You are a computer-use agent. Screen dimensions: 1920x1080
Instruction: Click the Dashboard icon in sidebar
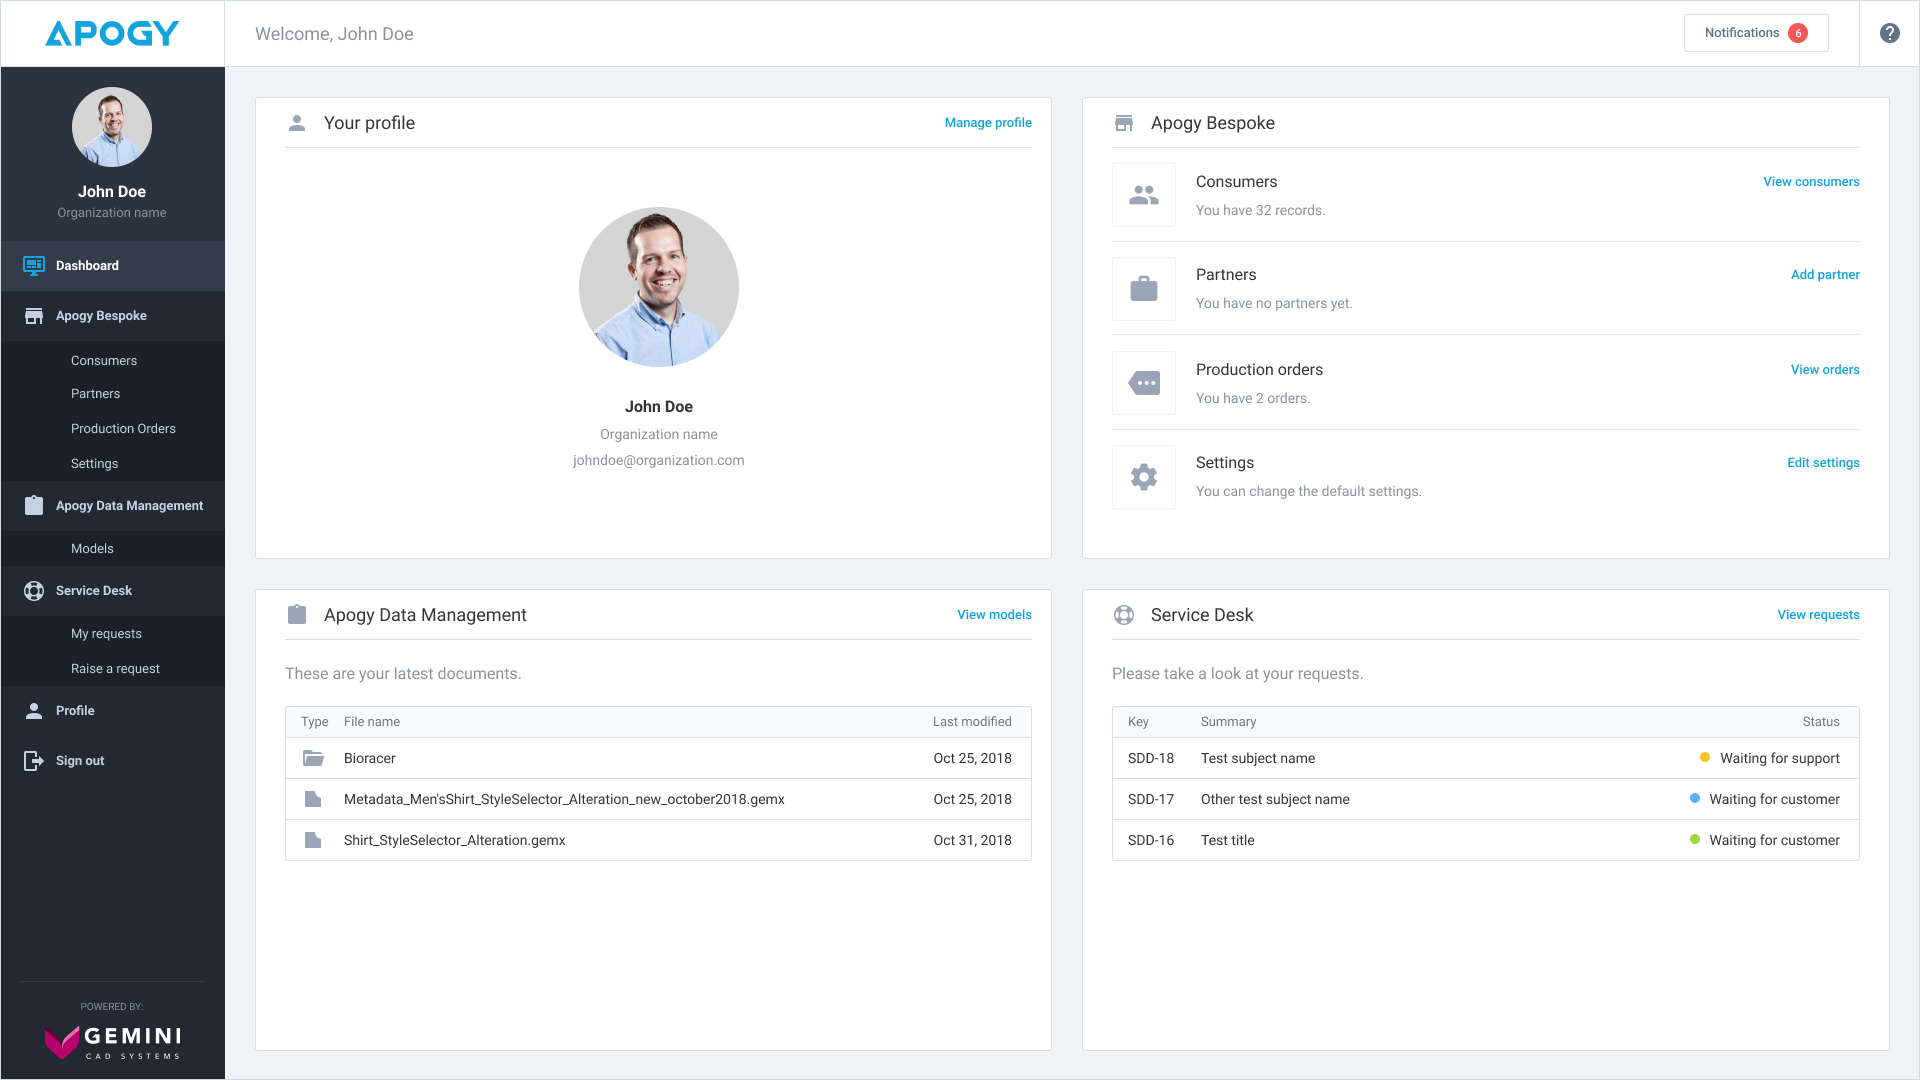pos(34,265)
